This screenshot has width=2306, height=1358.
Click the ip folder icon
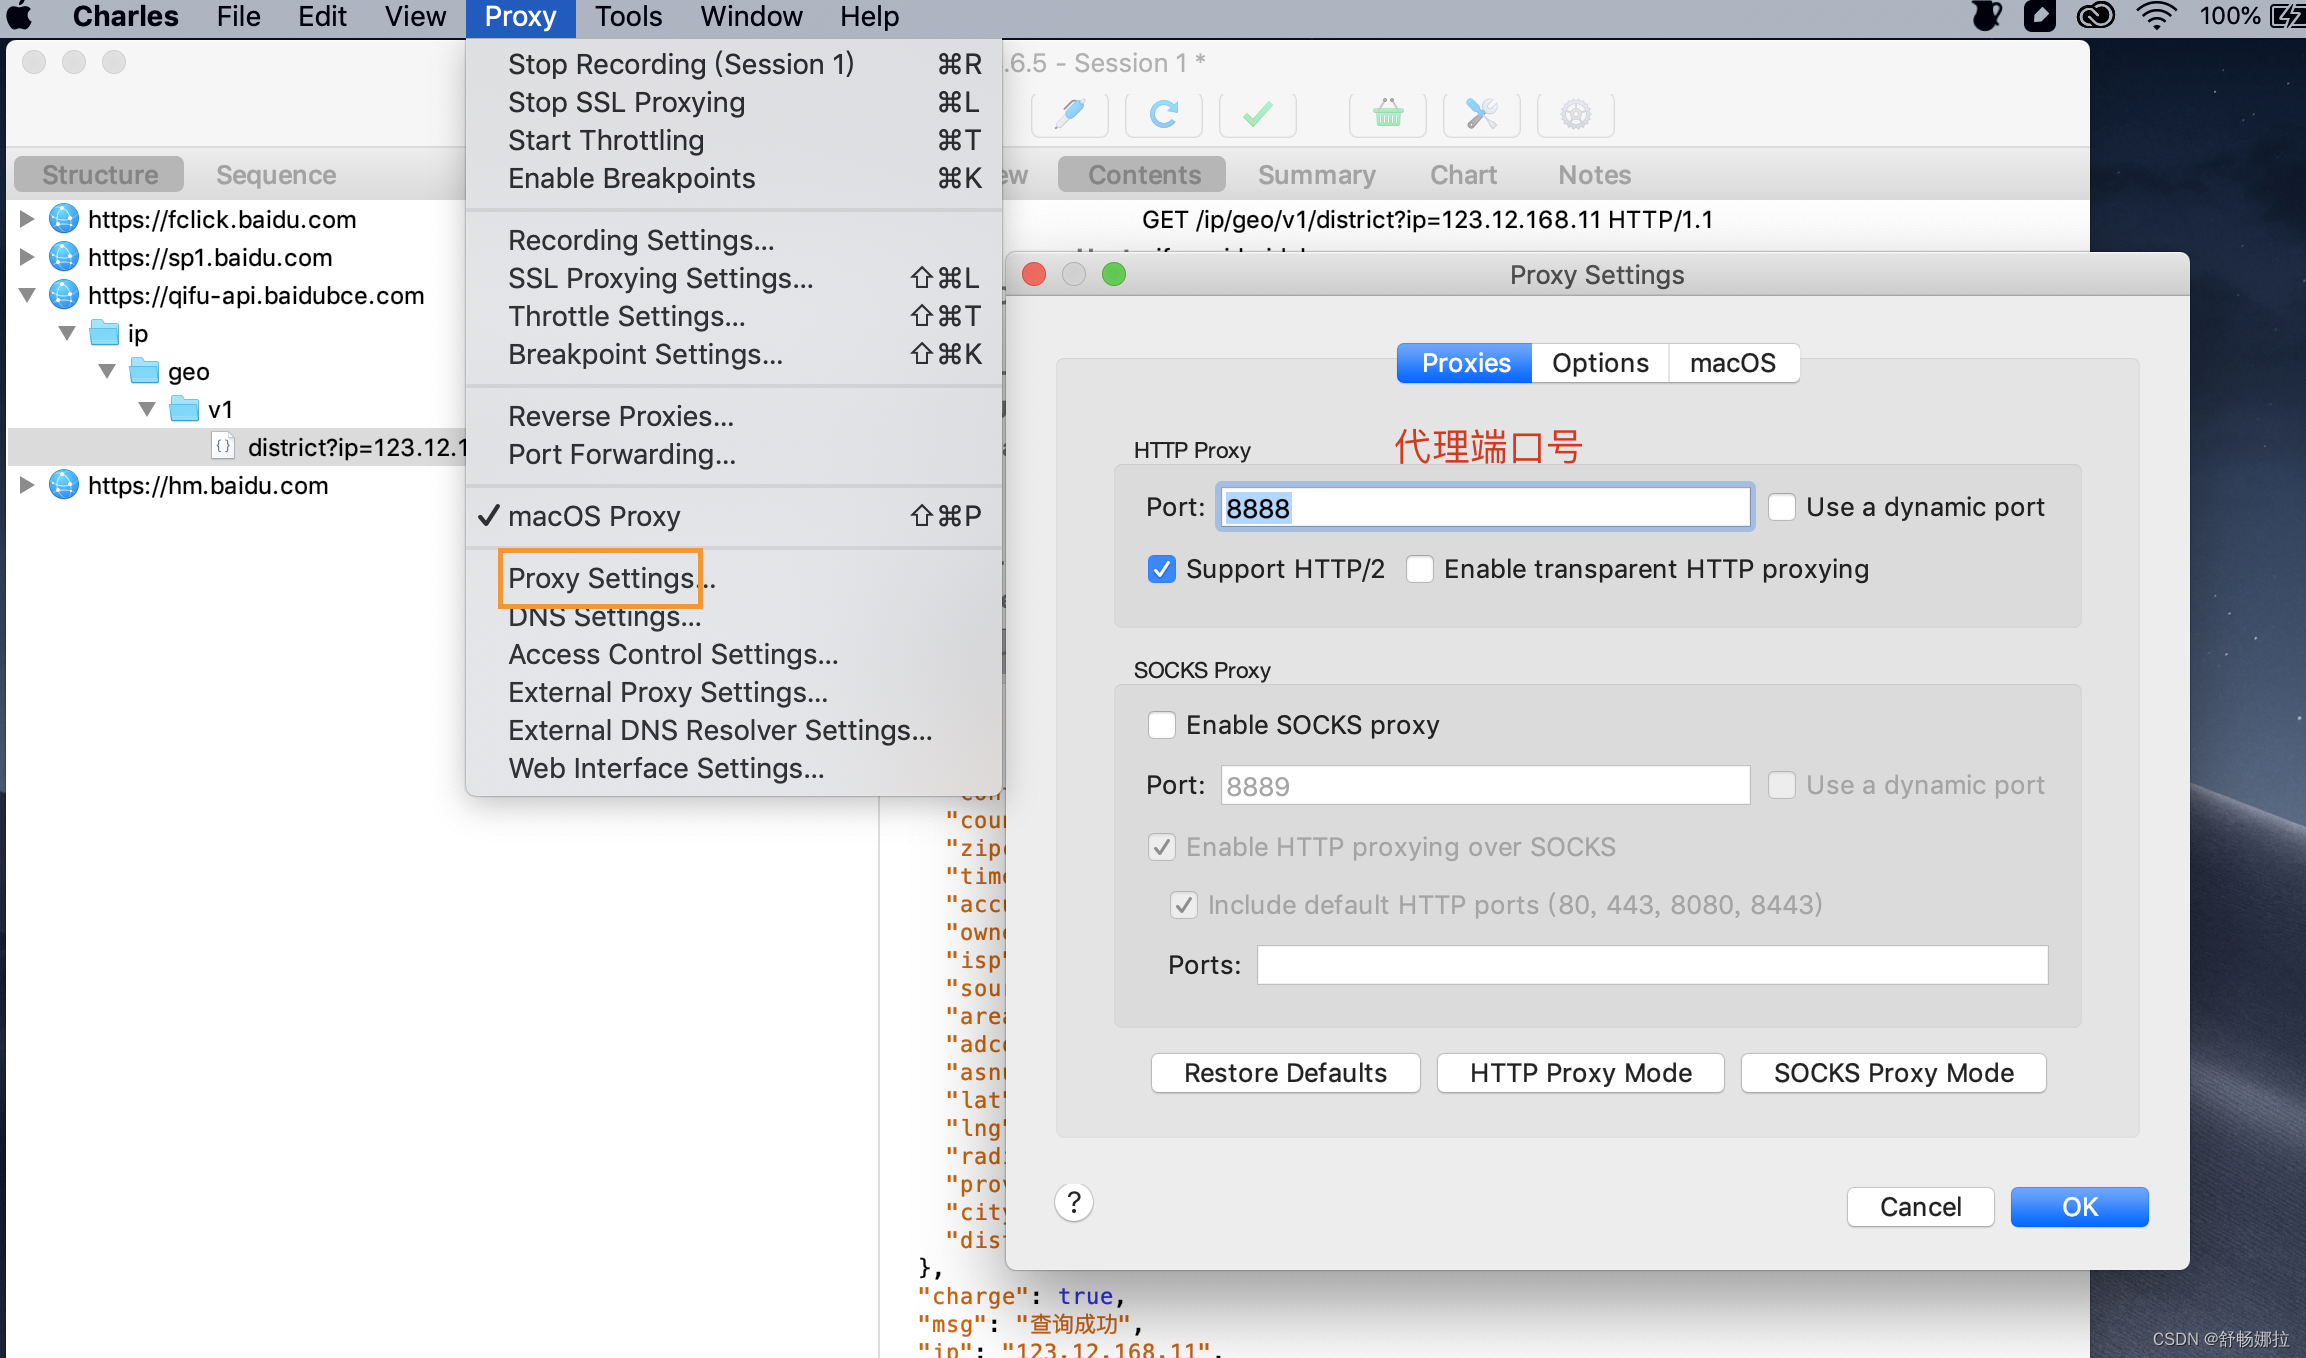(x=104, y=333)
